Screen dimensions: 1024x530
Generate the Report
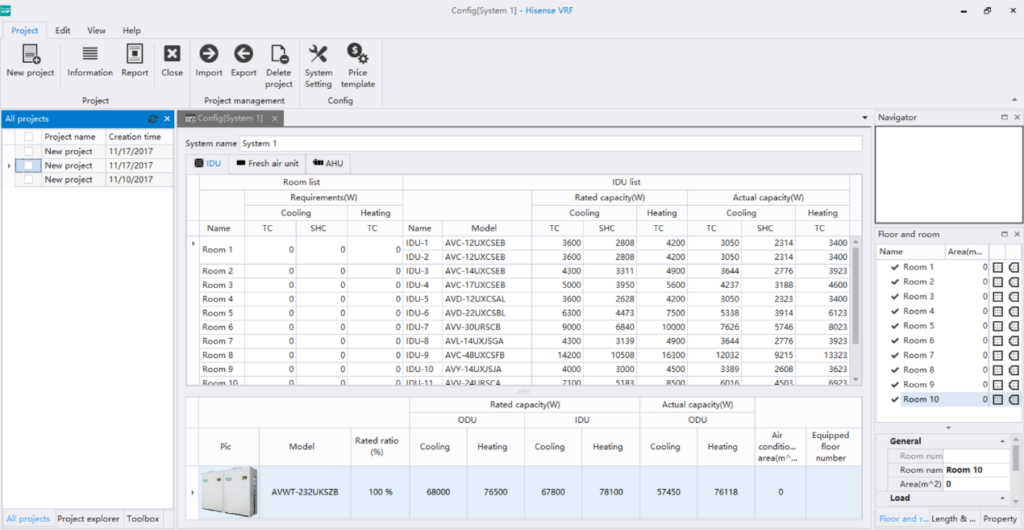(x=135, y=54)
